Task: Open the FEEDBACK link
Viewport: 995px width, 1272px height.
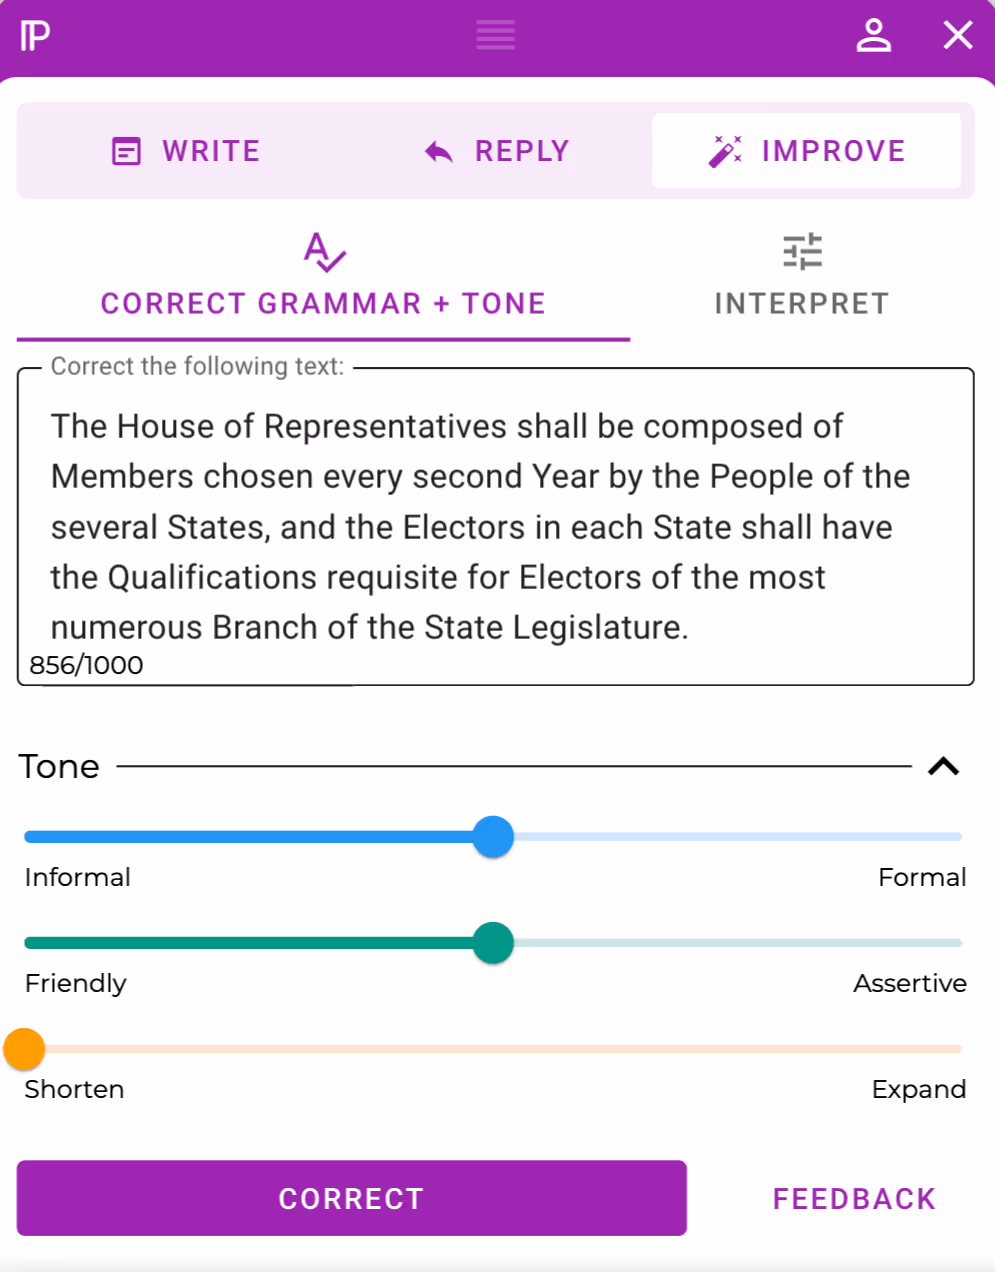Action: [x=854, y=1198]
